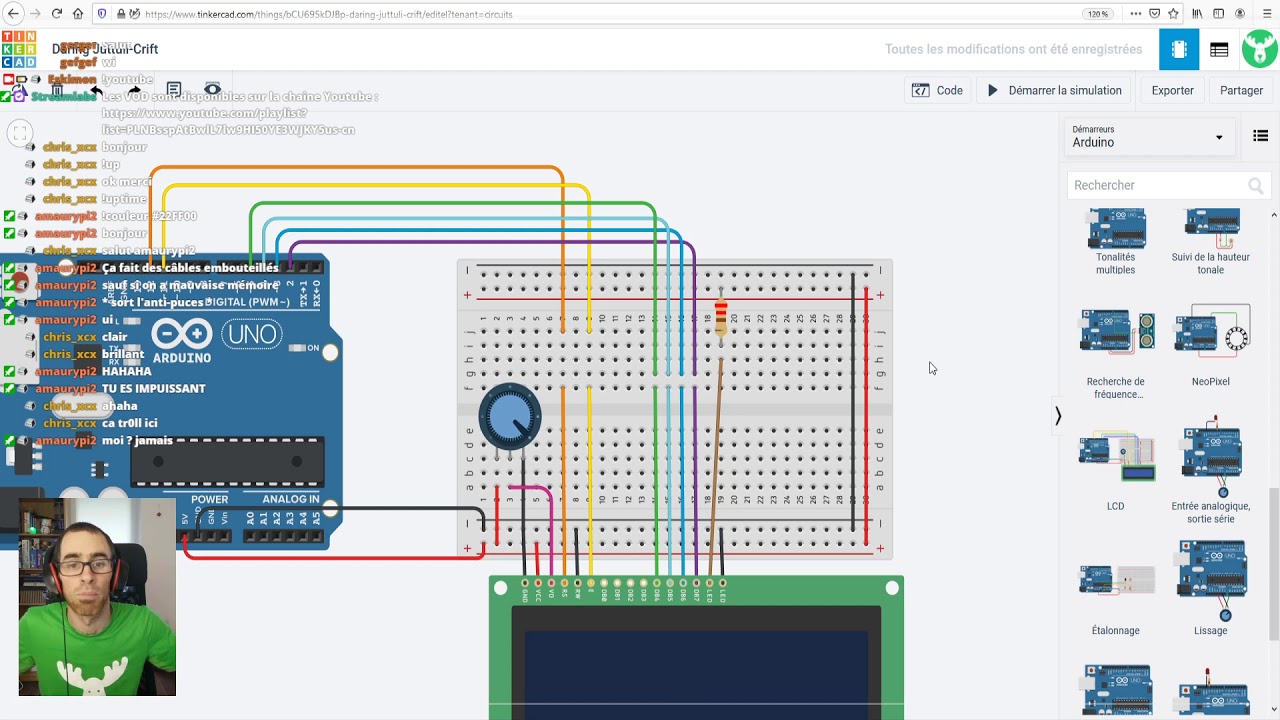Viewport: 1280px width, 720px height.
Task: Collapse the components side panel
Action: coord(1058,416)
